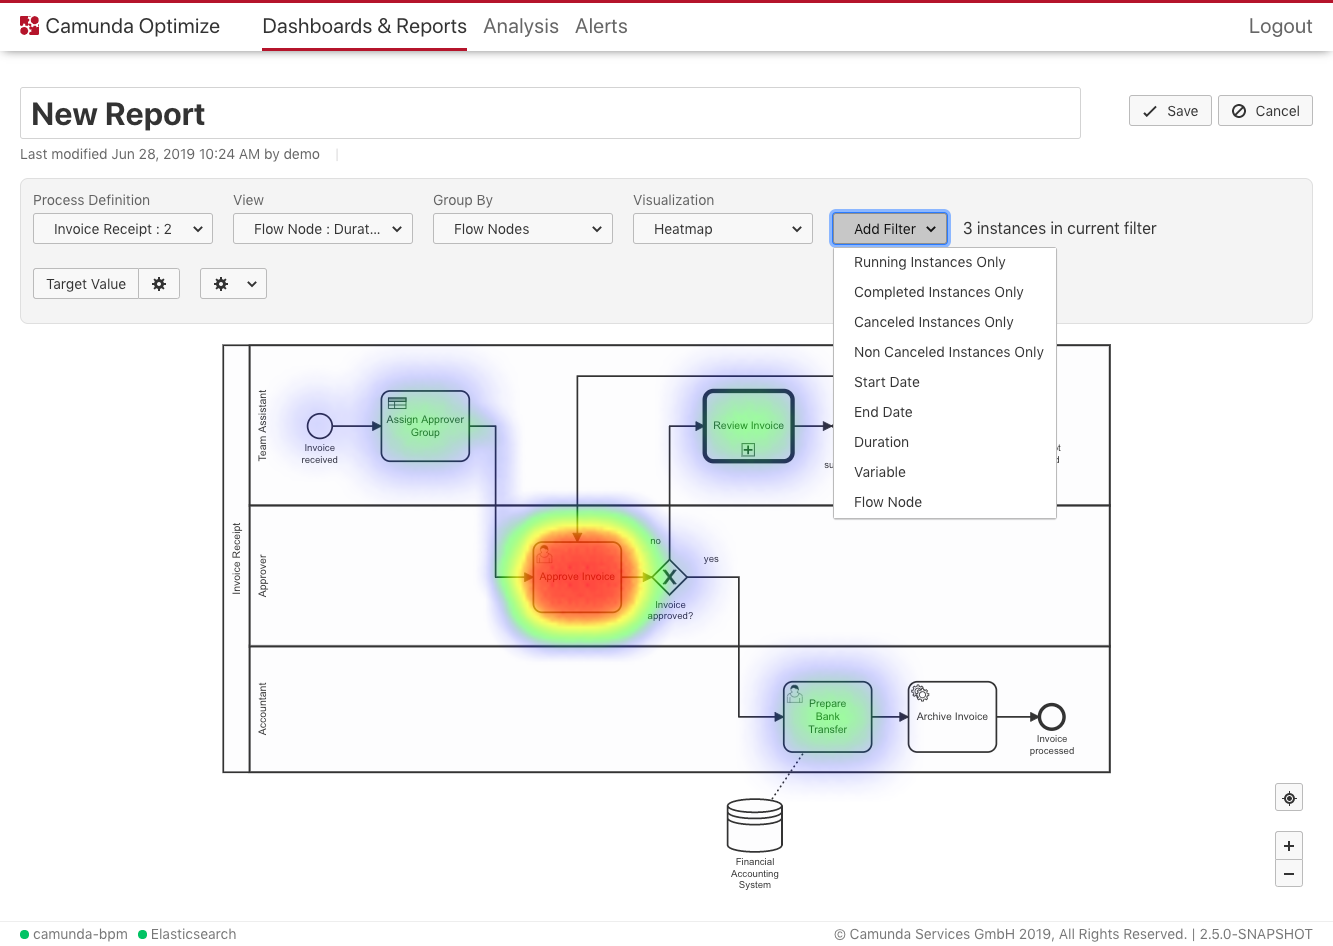The height and width of the screenshot is (946, 1333).
Task: Open the View dropdown
Action: click(x=323, y=229)
